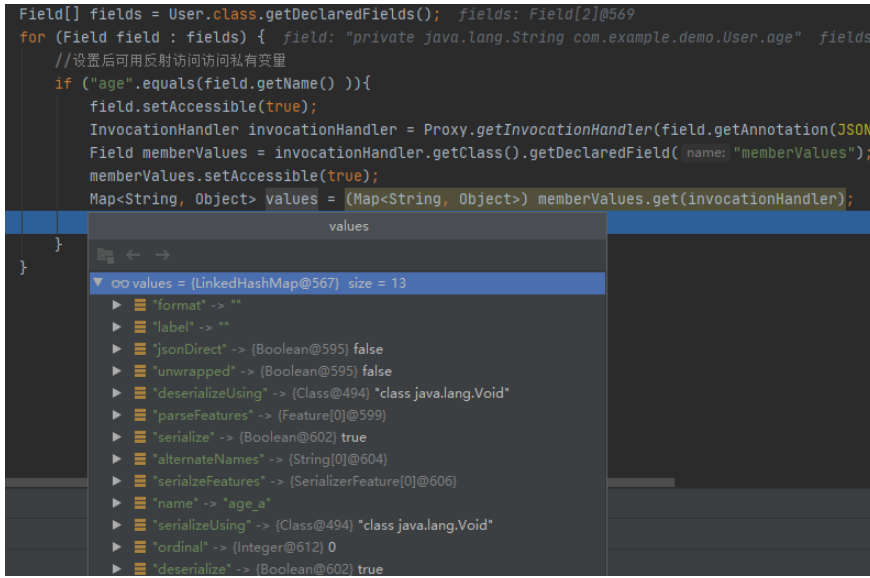
Task: Expand the "deserializeUsing" entry
Action: click(117, 393)
